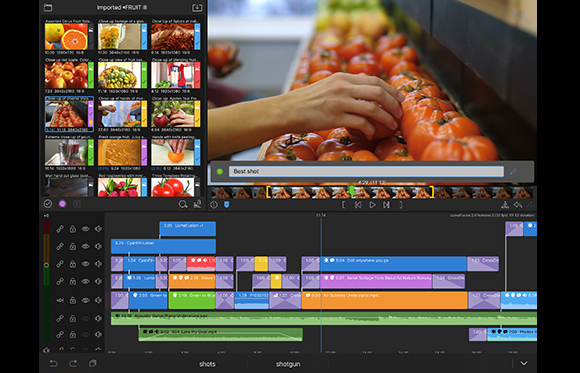Lock the Lake Fly Over audio track
Screen dimensions: 580x373
[73, 335]
